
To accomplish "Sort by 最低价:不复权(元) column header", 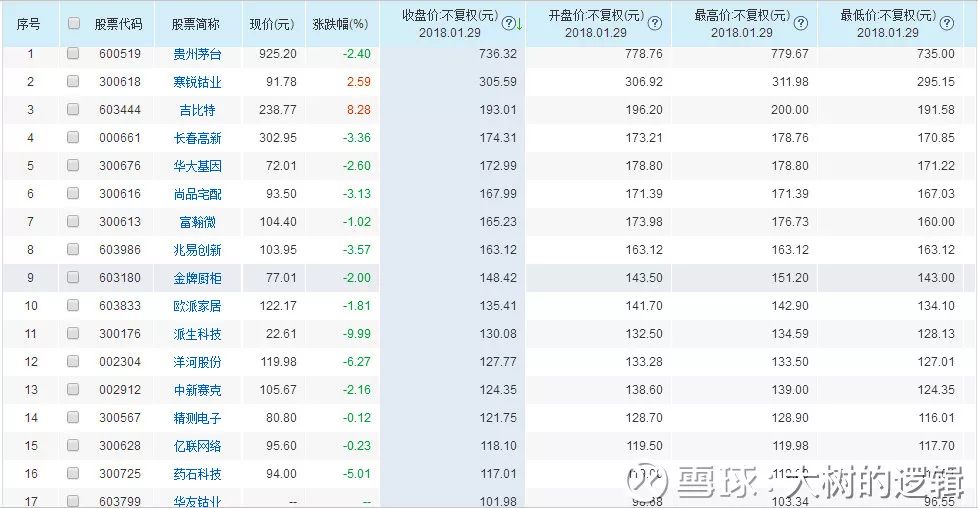I will (x=888, y=16).
